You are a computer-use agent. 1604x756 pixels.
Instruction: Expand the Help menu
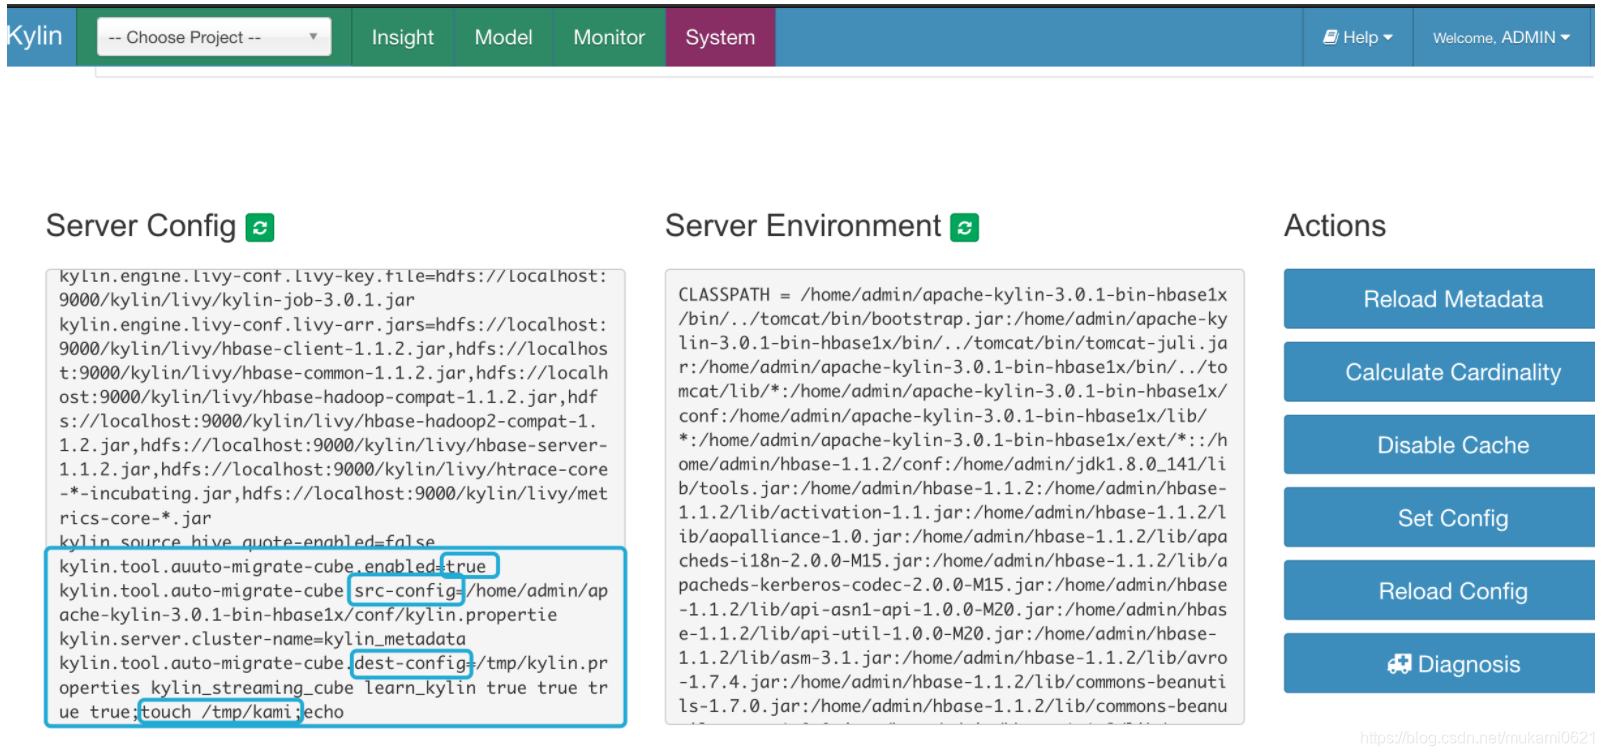coord(1358,37)
